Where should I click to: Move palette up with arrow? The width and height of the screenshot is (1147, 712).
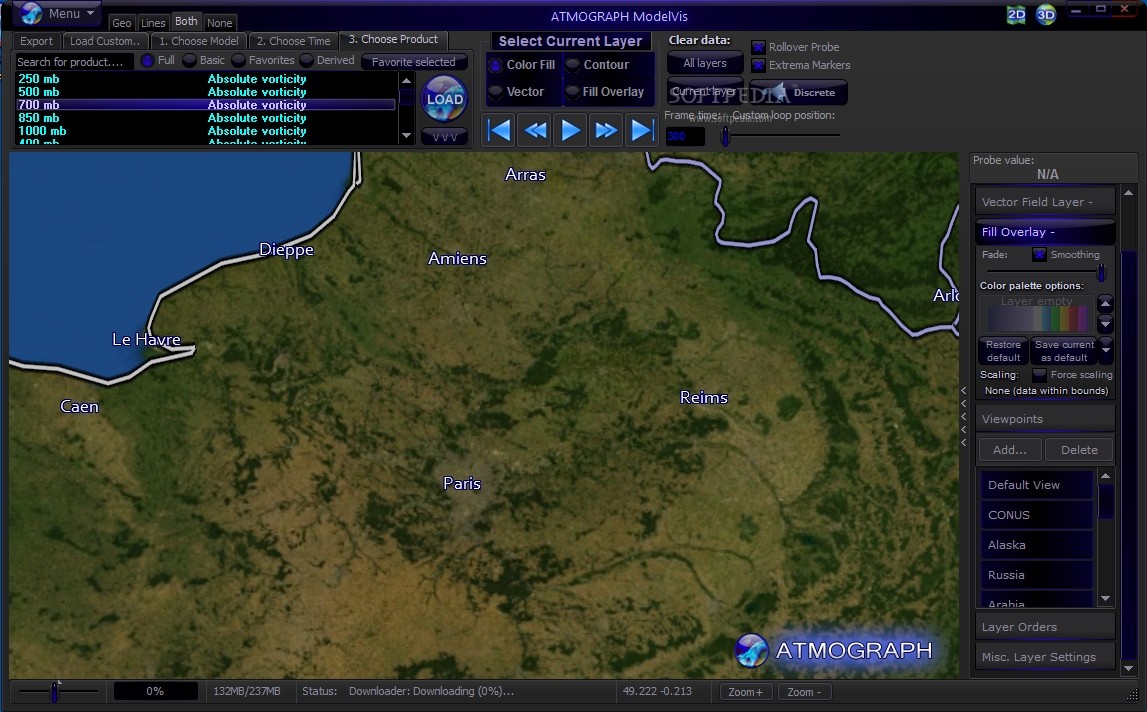[x=1105, y=303]
